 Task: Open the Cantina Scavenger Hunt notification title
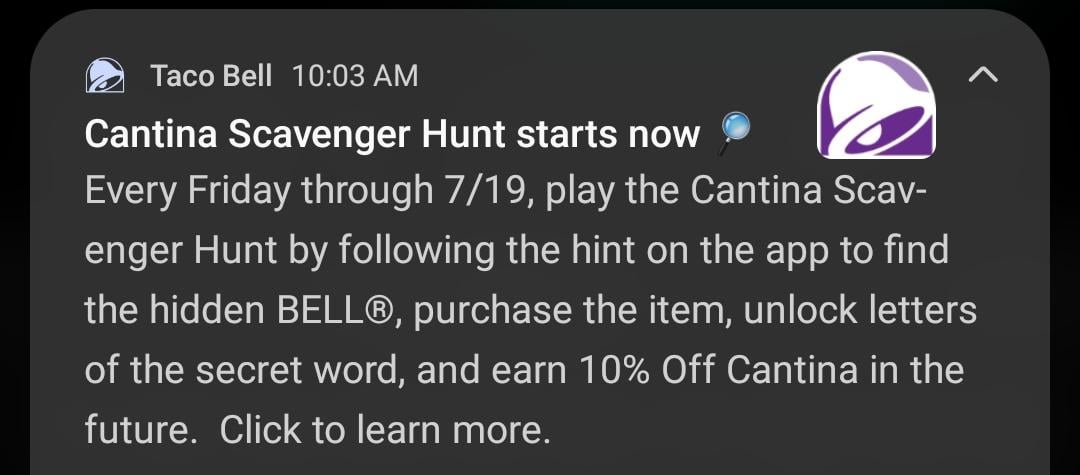(x=392, y=134)
